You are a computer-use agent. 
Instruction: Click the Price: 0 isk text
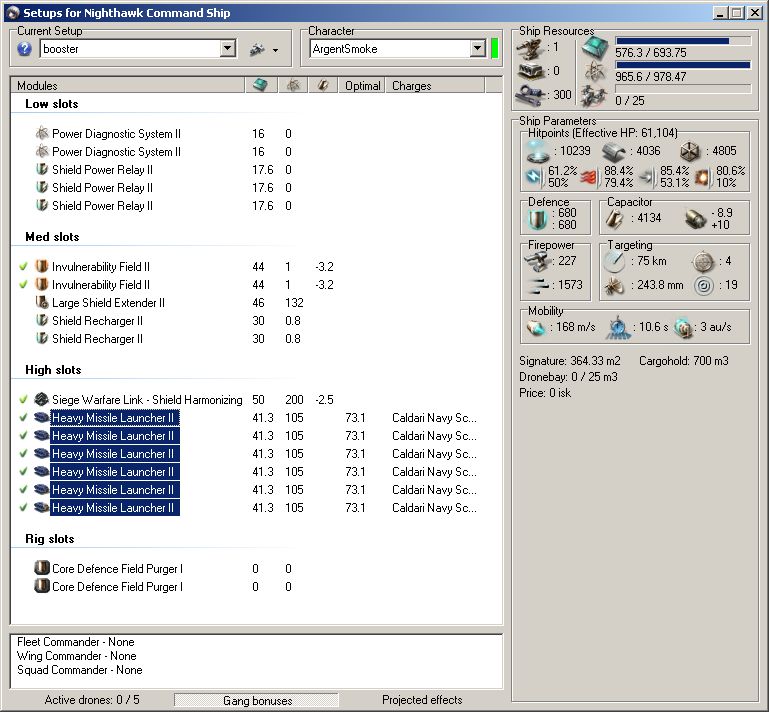(x=545, y=393)
